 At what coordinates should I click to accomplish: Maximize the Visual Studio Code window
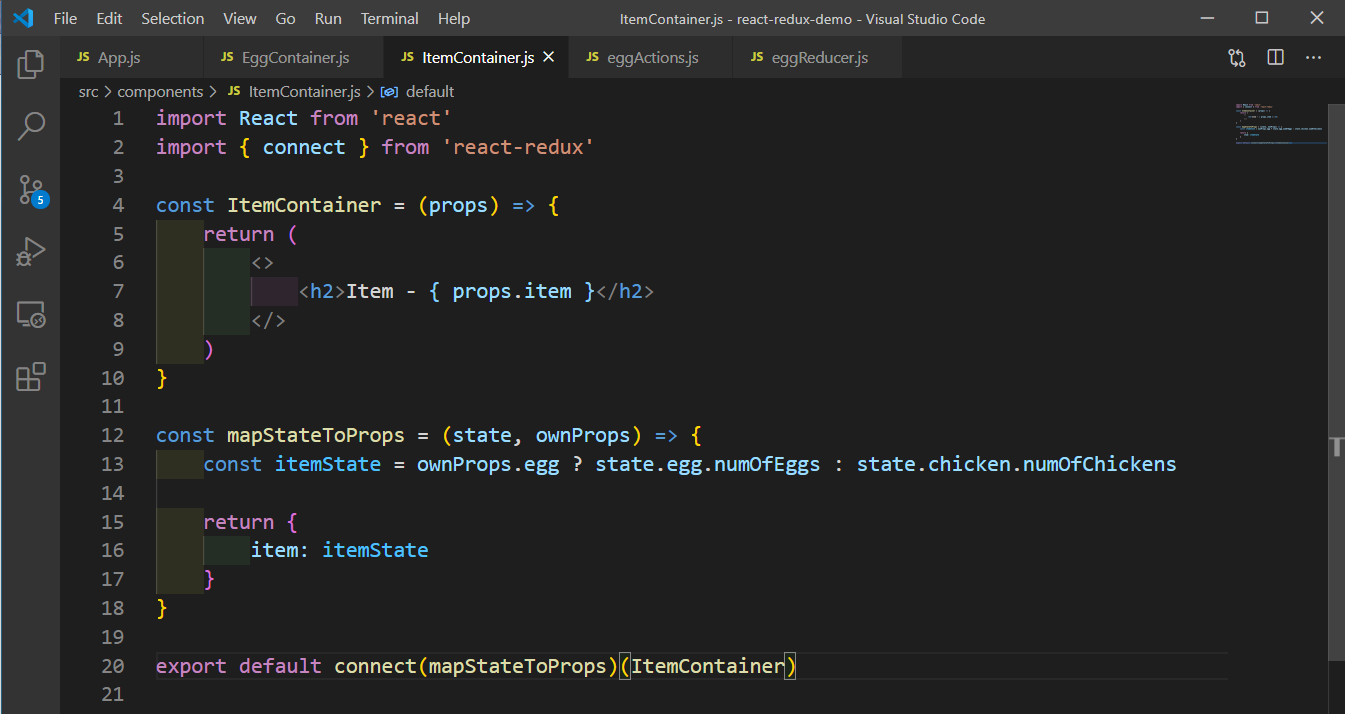pyautogui.click(x=1262, y=18)
